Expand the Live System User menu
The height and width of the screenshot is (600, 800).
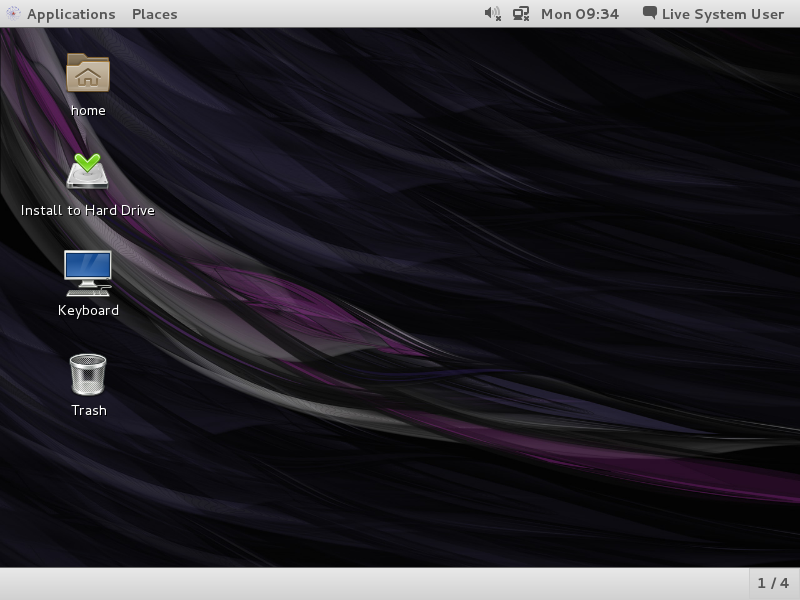pos(722,14)
